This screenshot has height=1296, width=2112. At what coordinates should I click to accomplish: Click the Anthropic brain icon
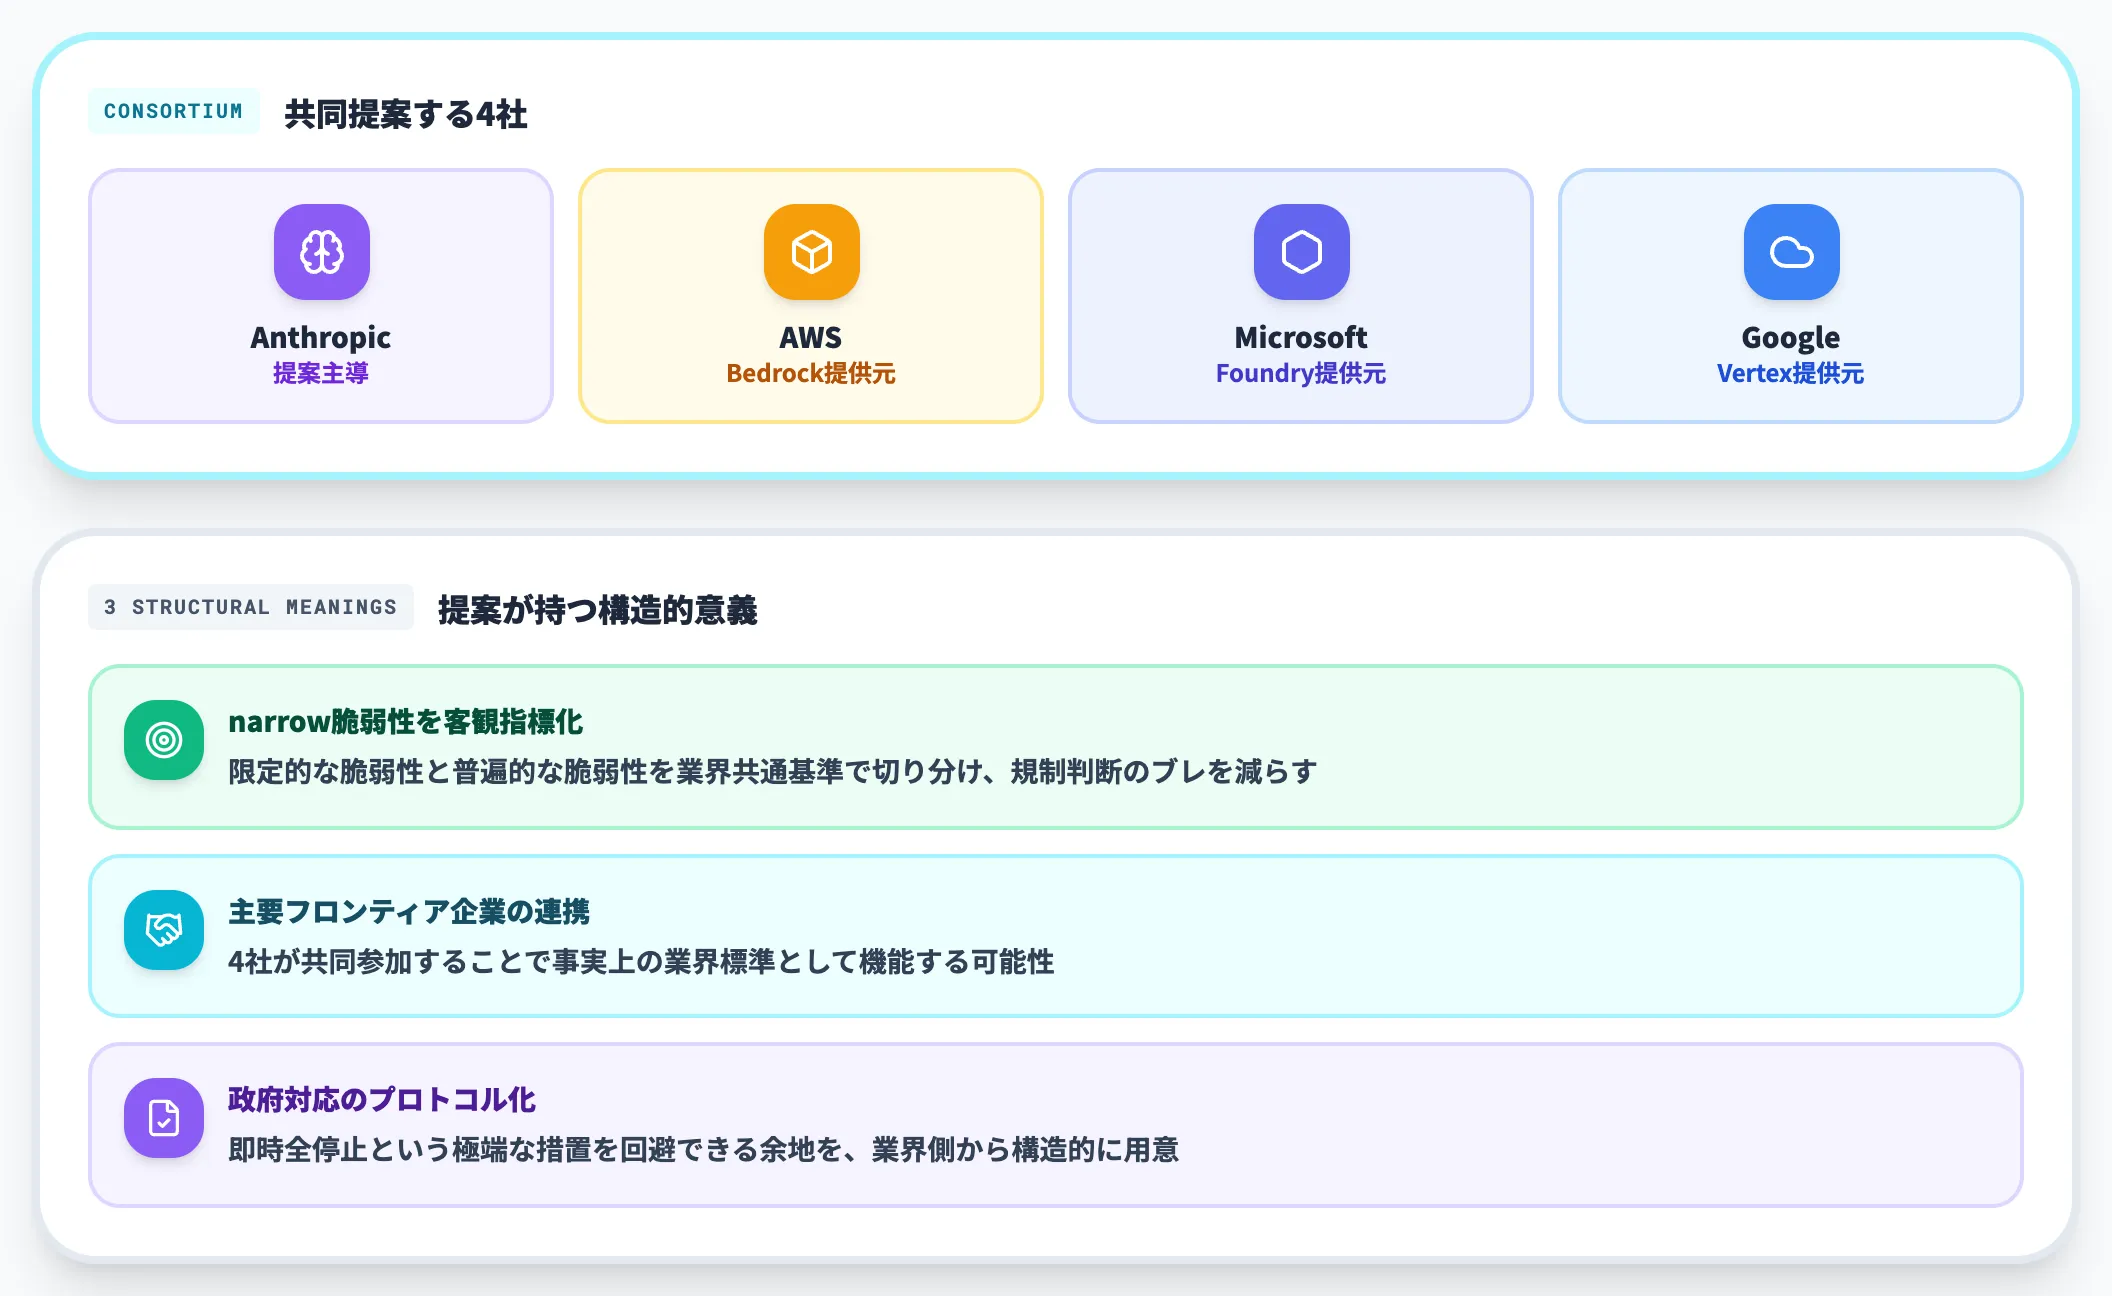click(321, 252)
